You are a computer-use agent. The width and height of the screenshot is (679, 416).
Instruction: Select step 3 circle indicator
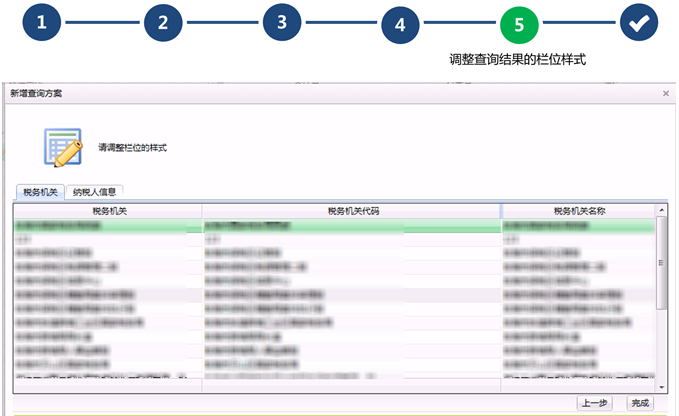(282, 23)
